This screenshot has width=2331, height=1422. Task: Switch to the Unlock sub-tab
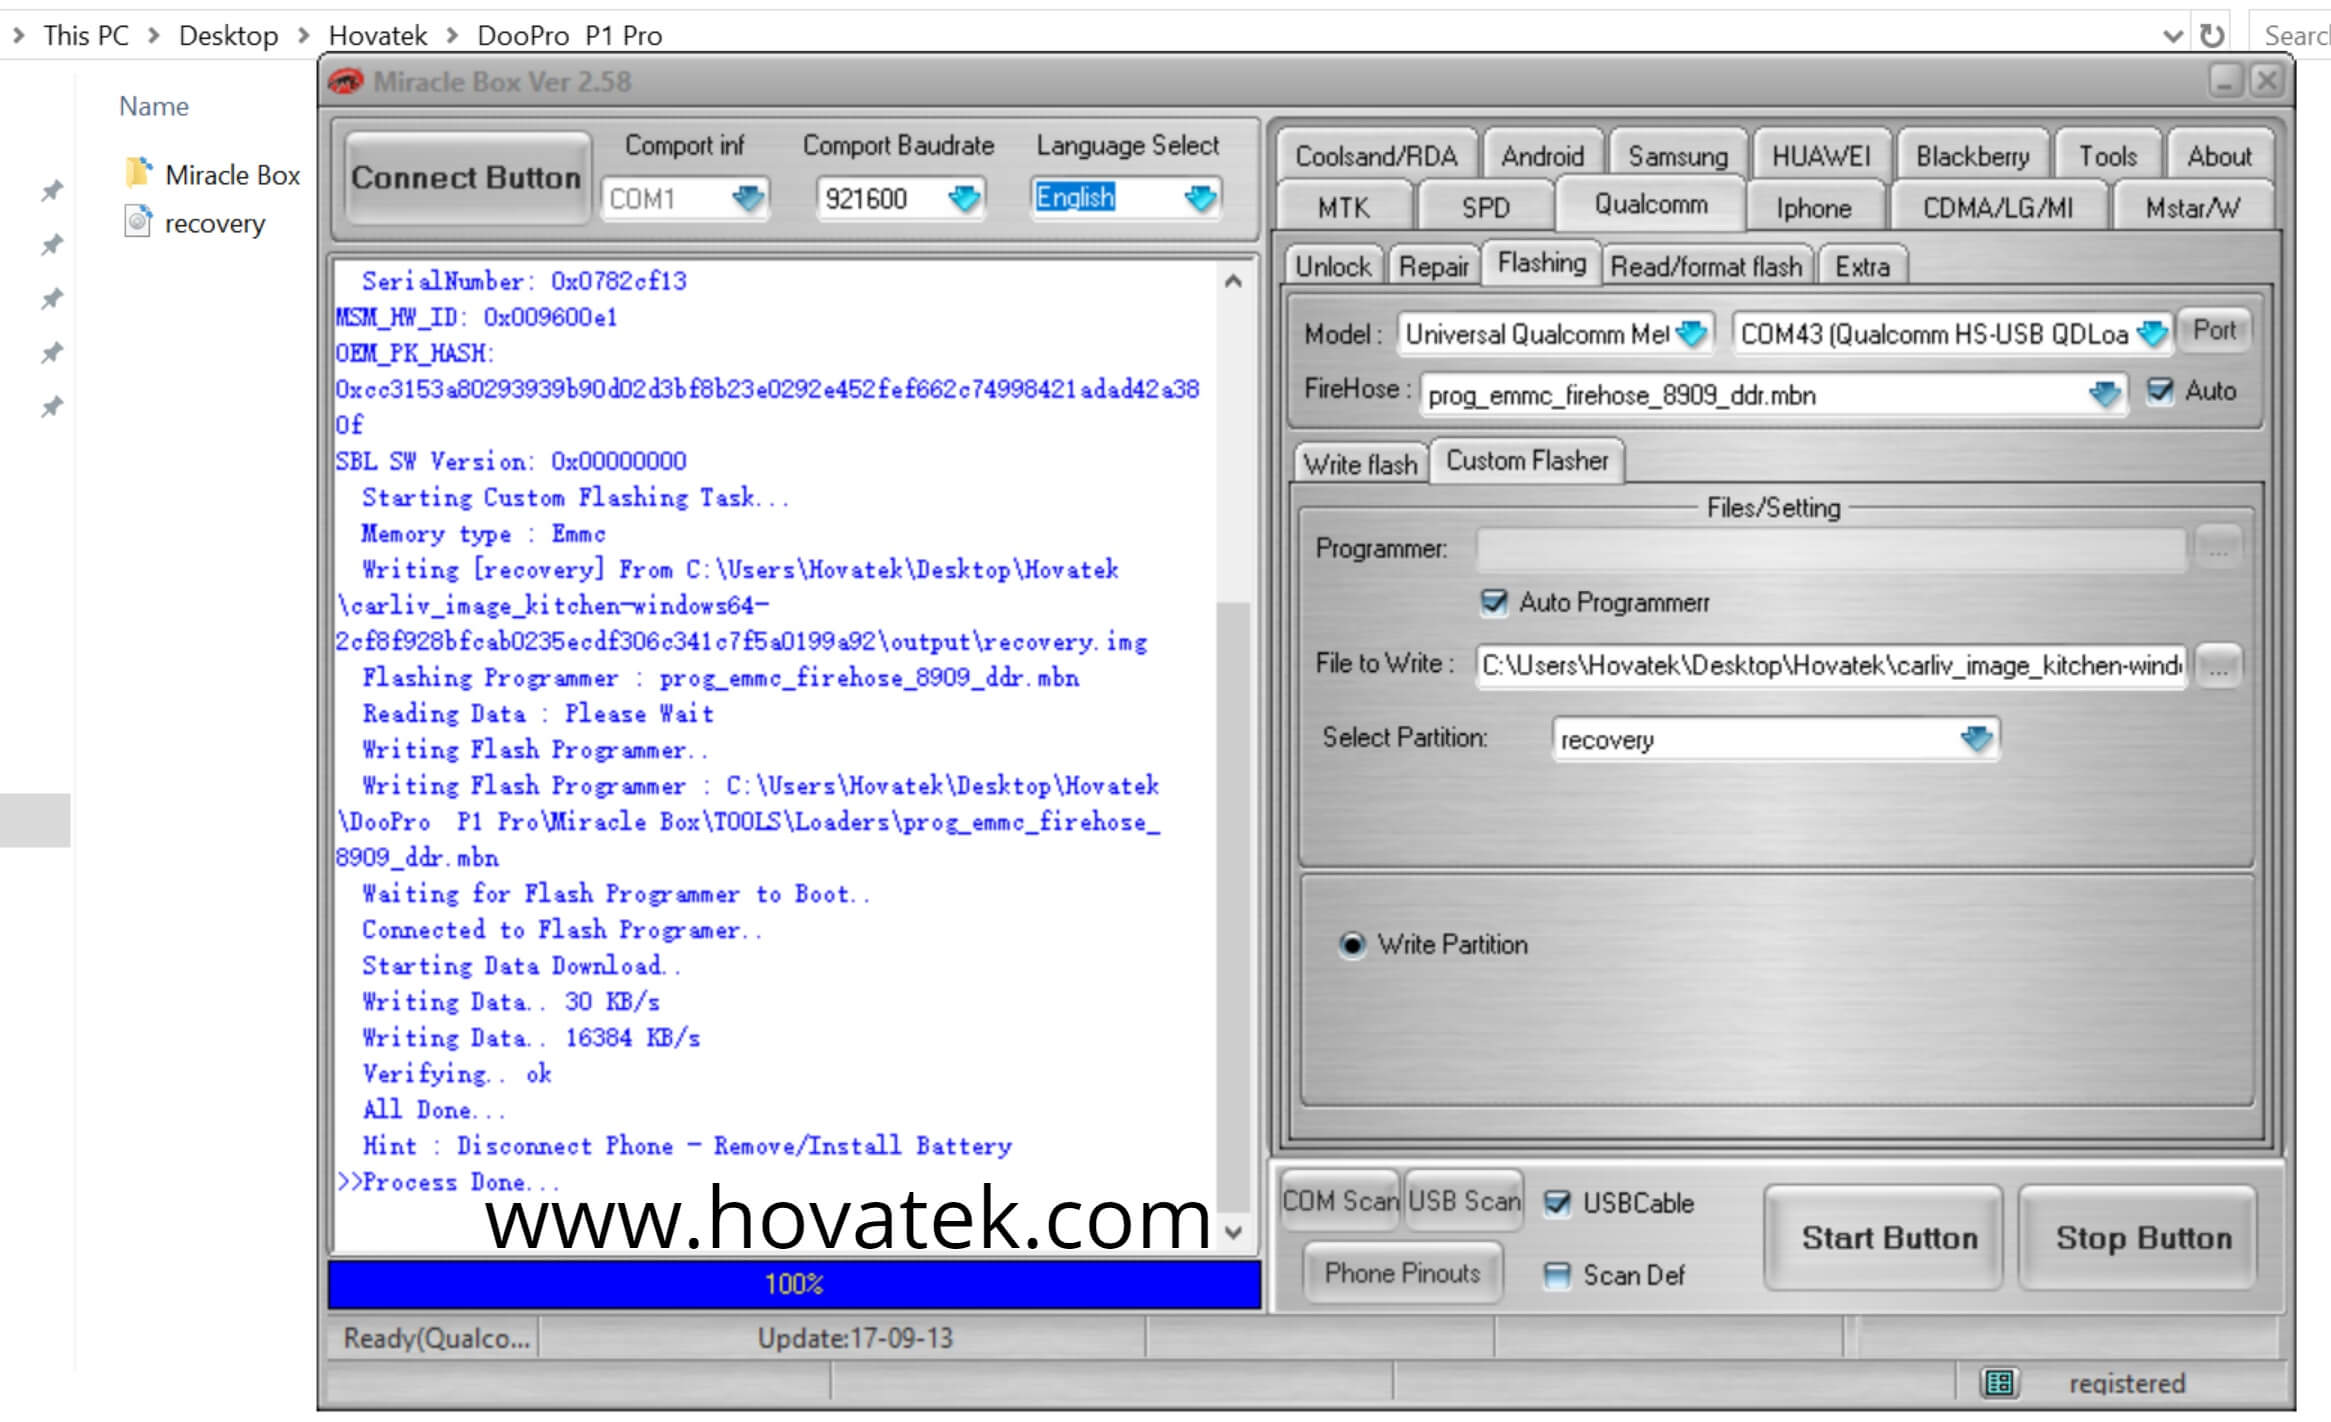tap(1334, 266)
